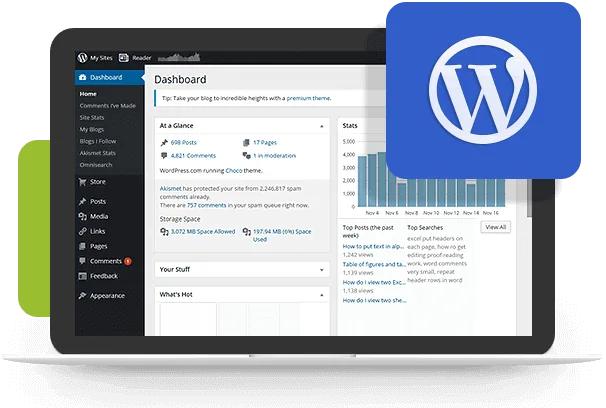Open top post How to put text in alp...
The width and height of the screenshot is (606, 408).
click(x=373, y=246)
